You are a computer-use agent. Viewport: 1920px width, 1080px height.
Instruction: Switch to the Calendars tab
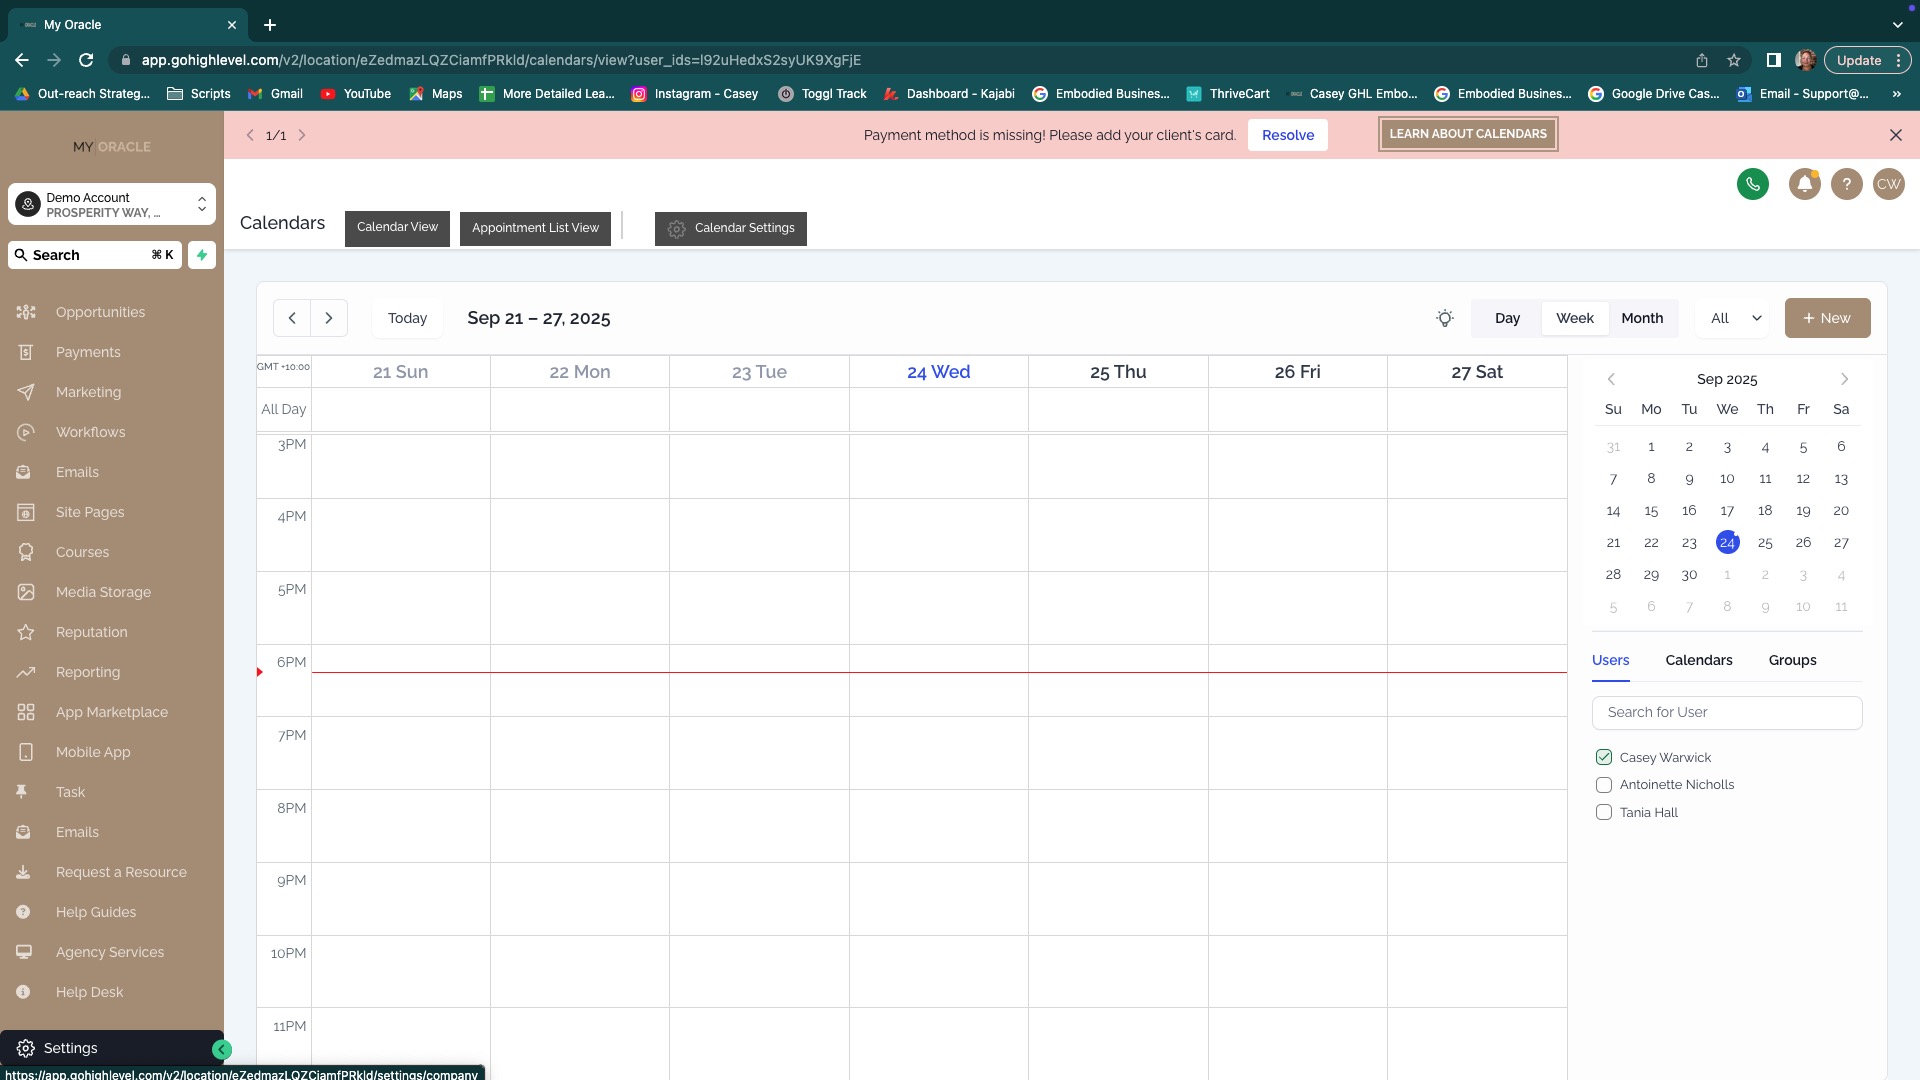pos(1698,660)
